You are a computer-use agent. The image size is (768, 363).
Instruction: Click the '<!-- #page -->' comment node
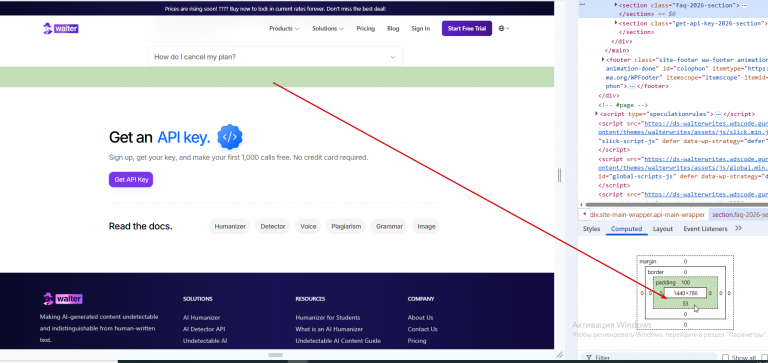coord(623,105)
